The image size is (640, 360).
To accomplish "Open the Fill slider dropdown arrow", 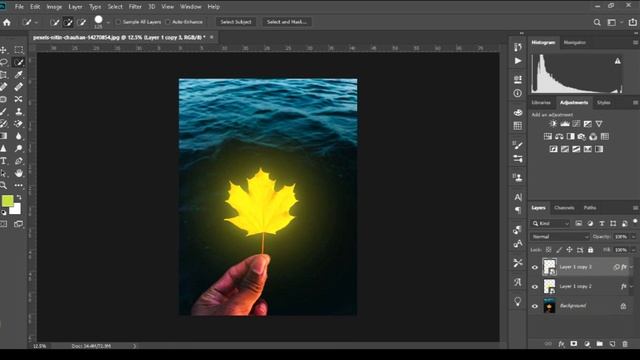I will [633, 250].
